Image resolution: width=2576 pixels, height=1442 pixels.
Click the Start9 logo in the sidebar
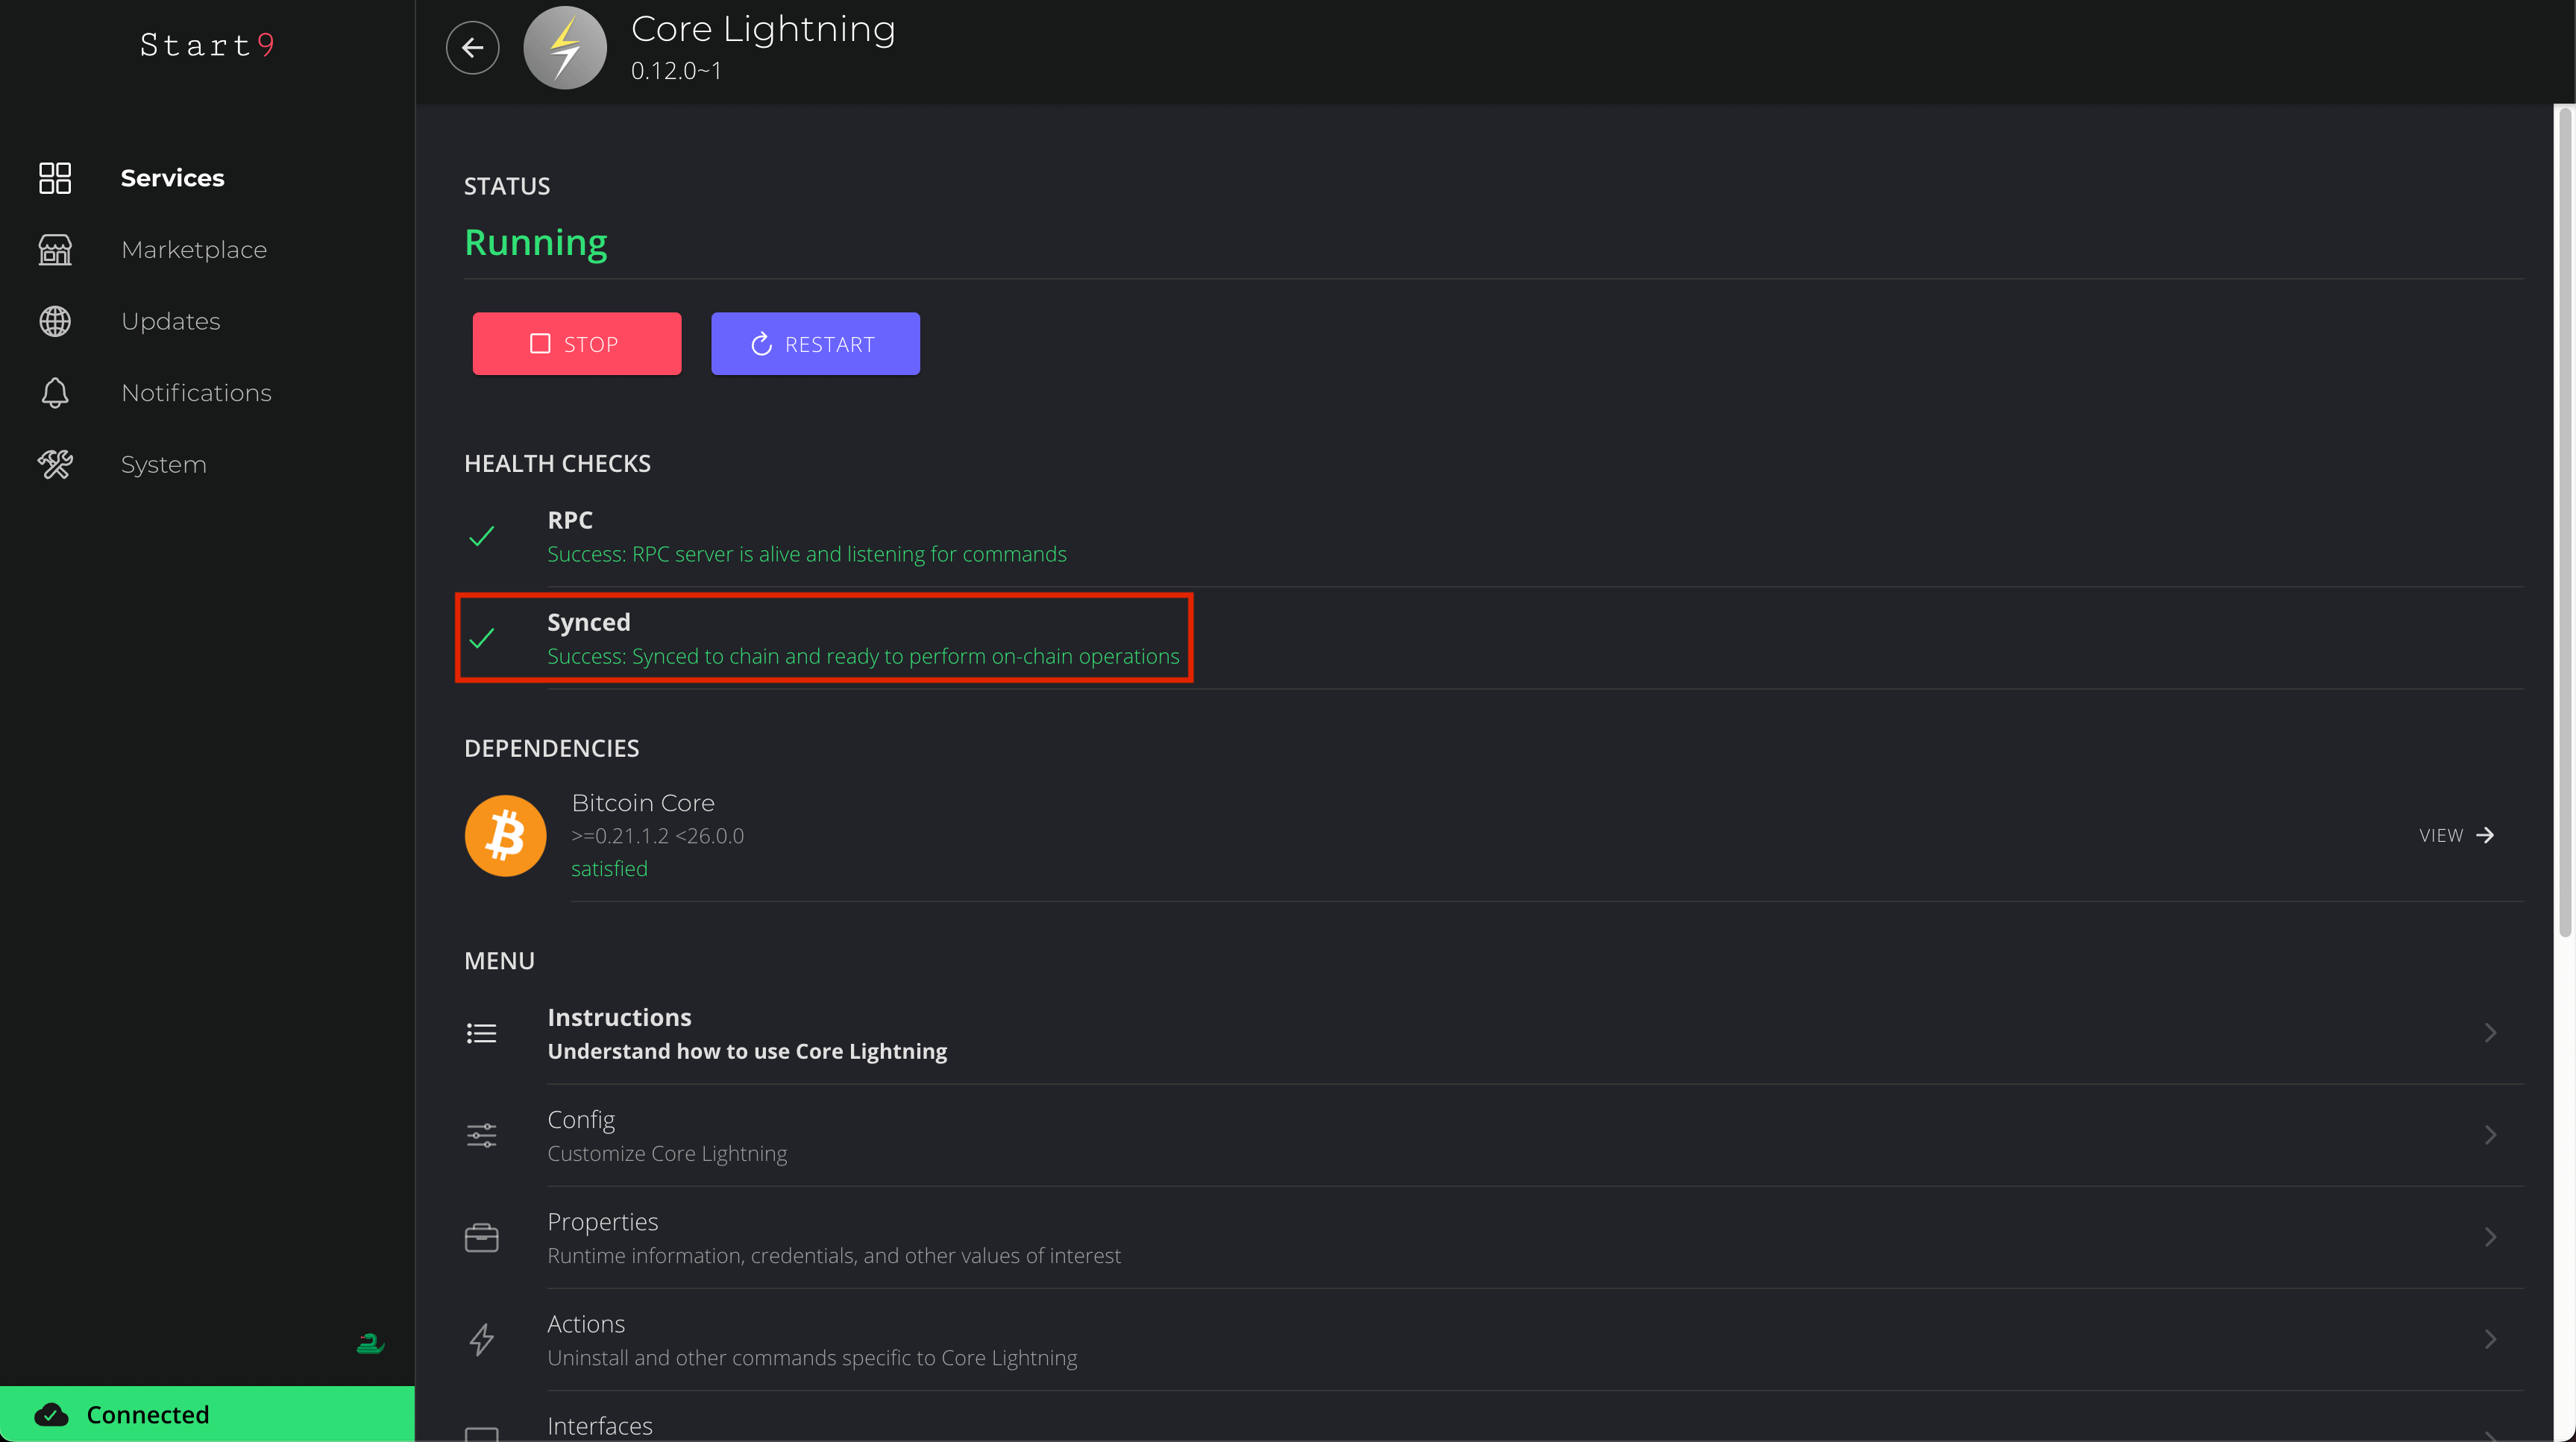(x=207, y=45)
